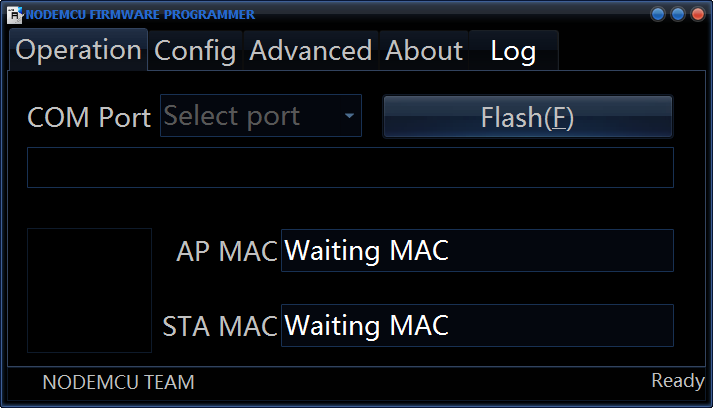Viewport: 713px width, 408px height.
Task: Click the empty flash progress bar
Action: coord(350,167)
